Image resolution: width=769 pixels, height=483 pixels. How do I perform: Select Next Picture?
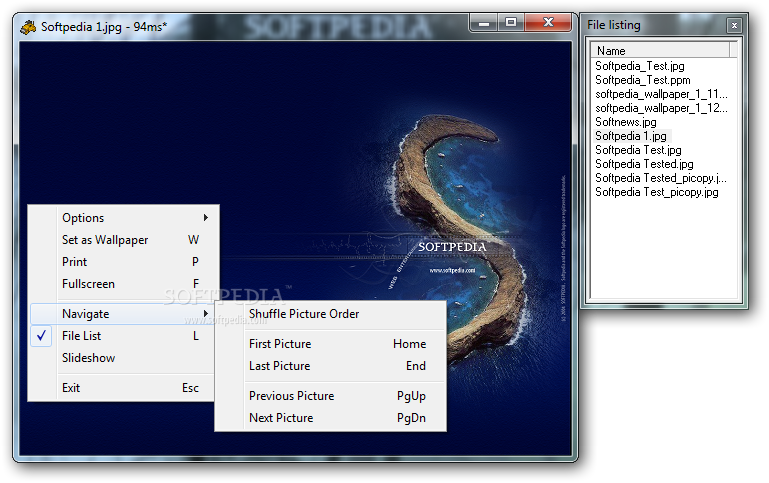point(331,418)
